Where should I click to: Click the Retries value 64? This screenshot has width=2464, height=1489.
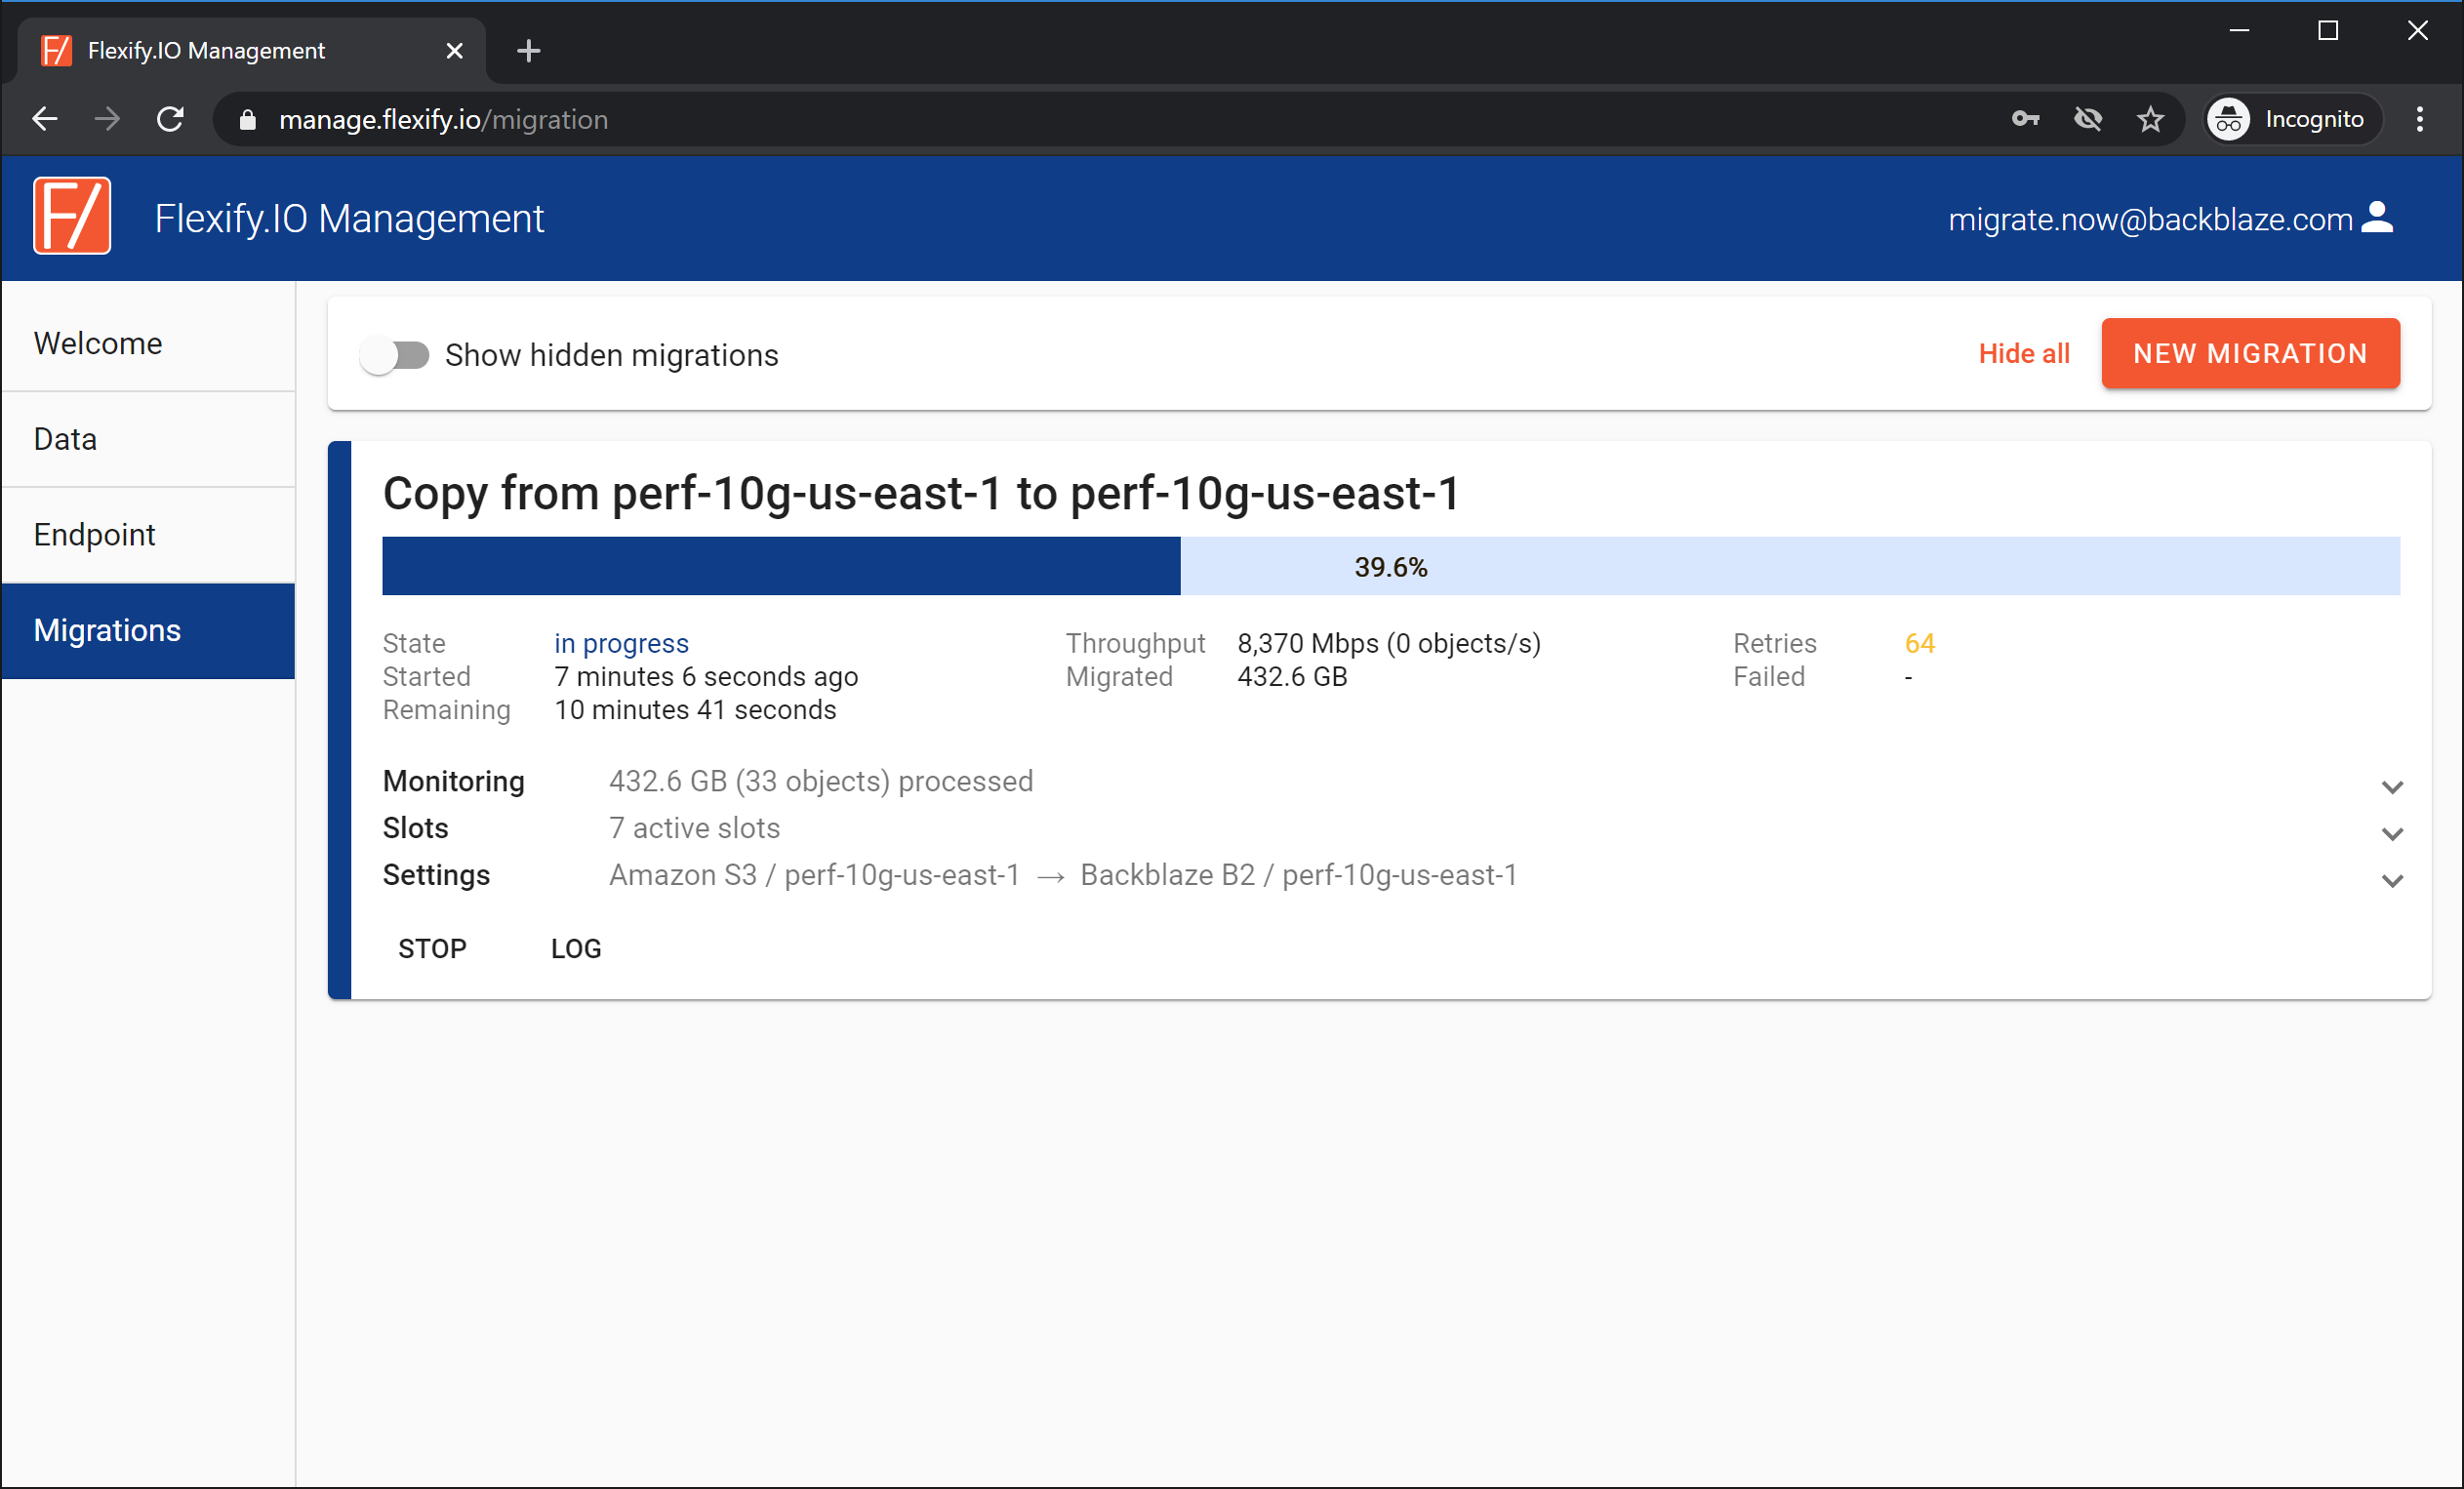(x=1919, y=643)
